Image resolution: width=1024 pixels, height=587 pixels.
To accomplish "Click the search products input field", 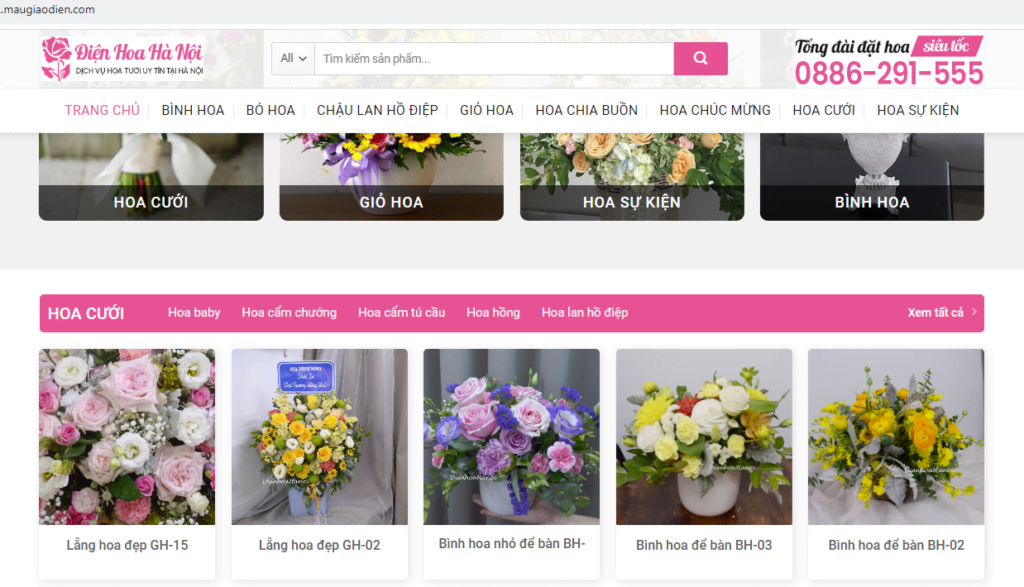I will pyautogui.click(x=490, y=59).
